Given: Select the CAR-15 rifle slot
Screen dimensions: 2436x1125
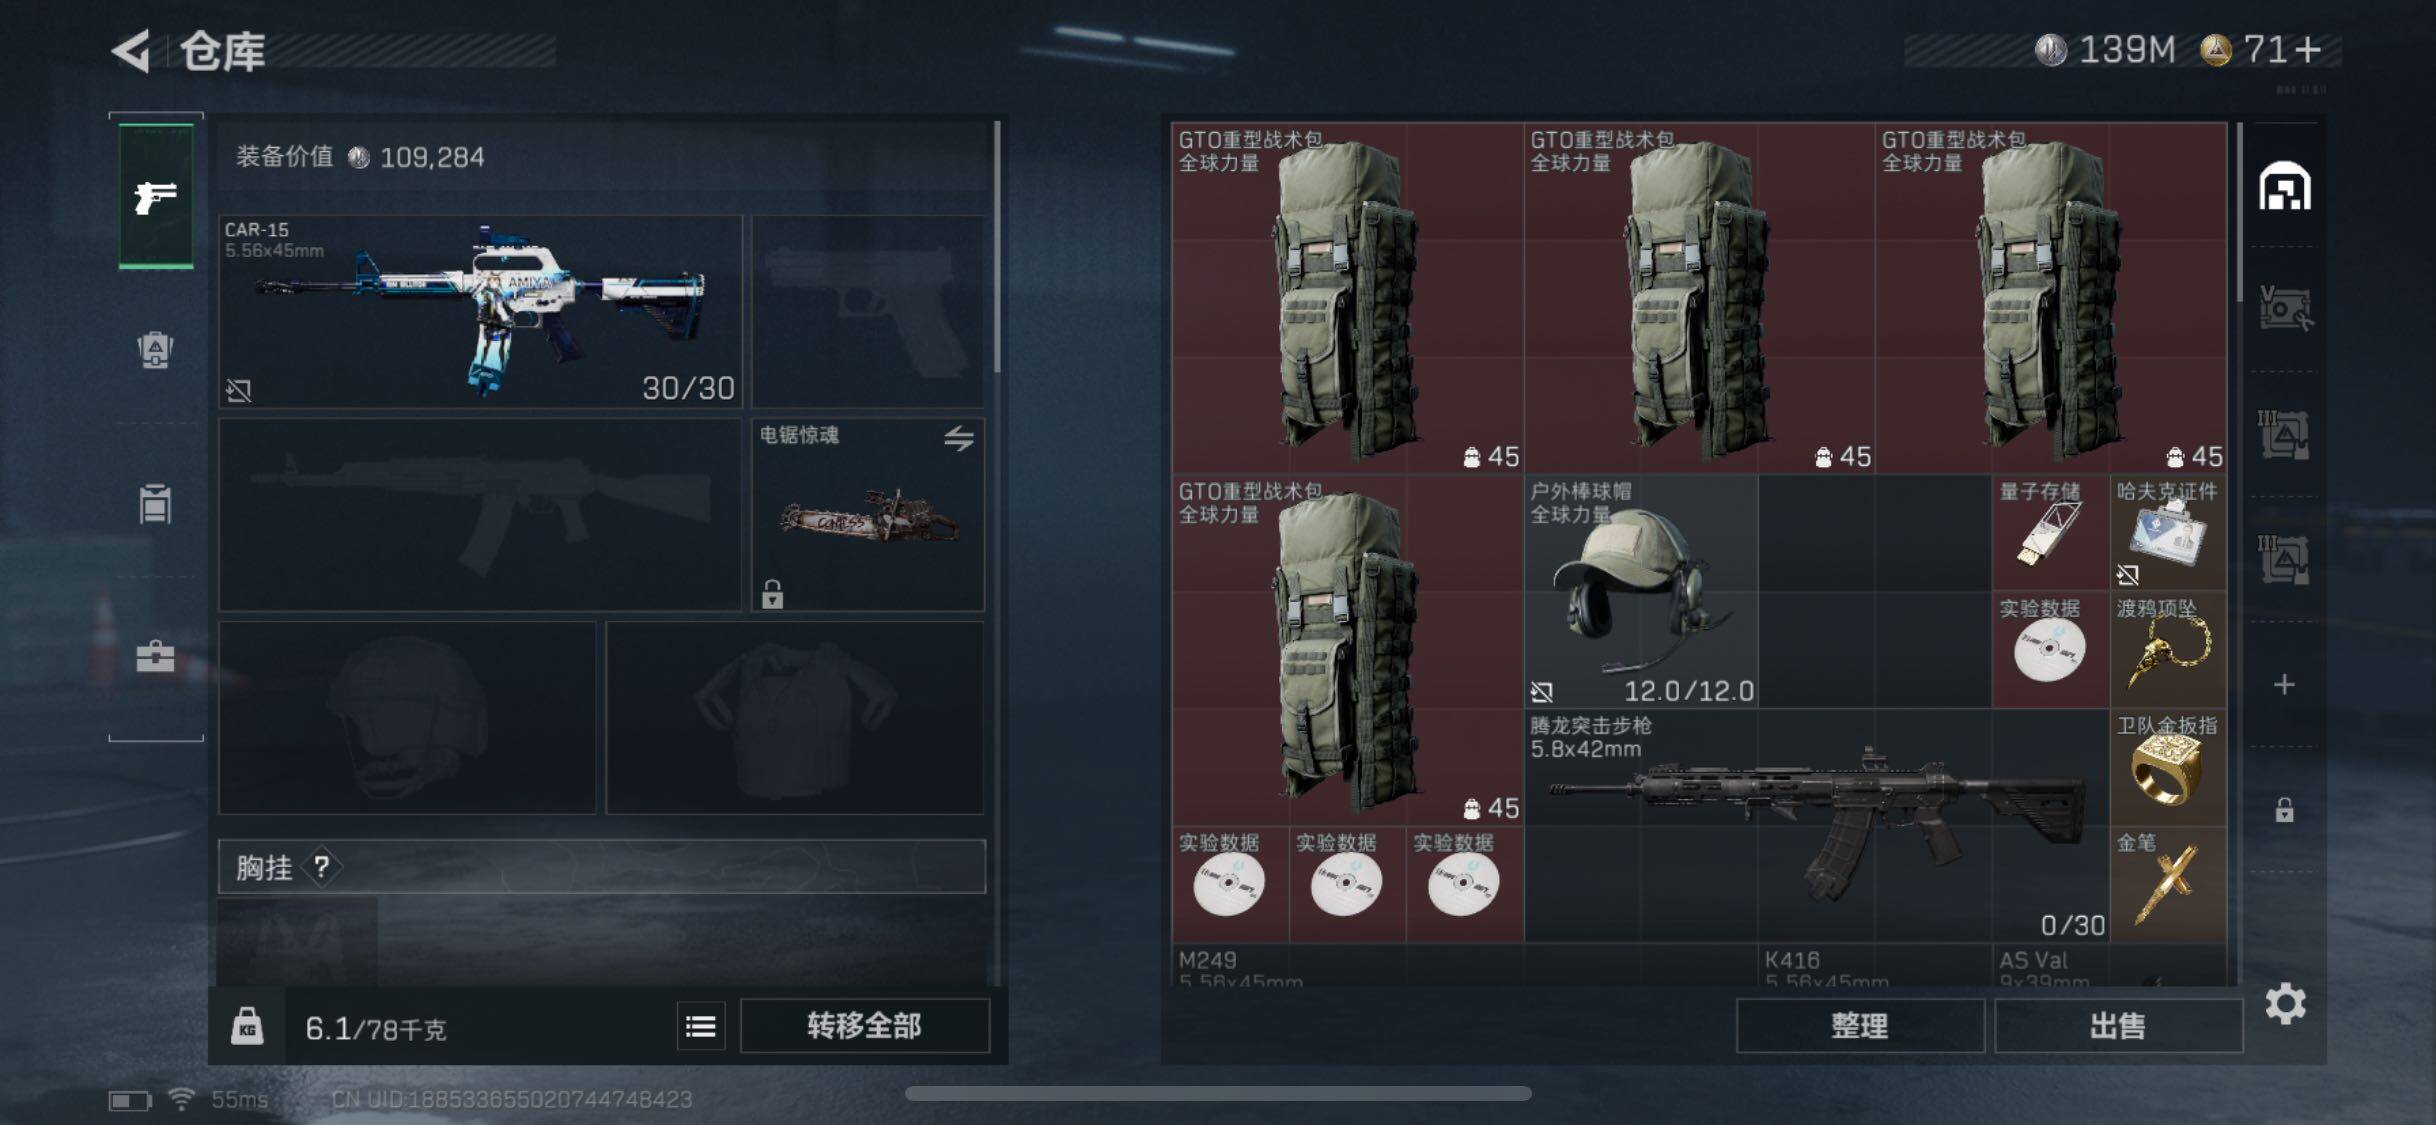Looking at the screenshot, I should coord(481,311).
